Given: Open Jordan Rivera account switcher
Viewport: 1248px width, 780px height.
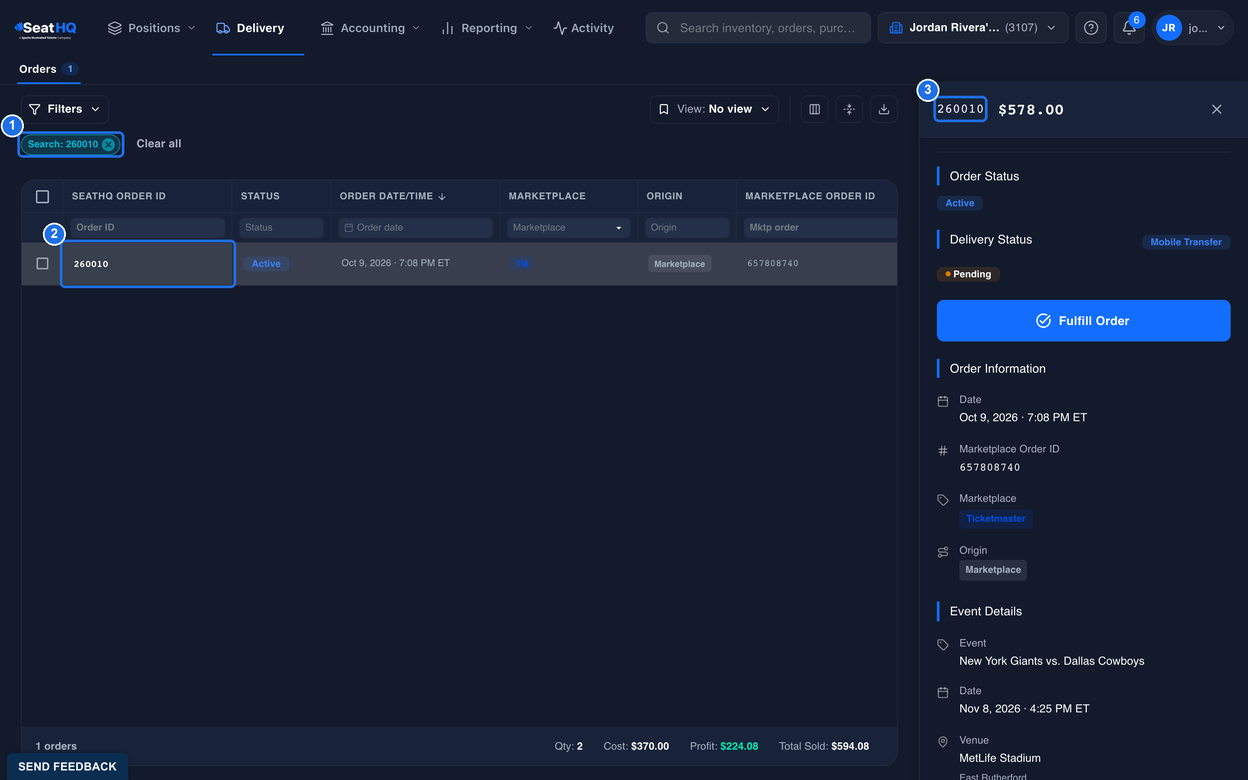Looking at the screenshot, I should 973,28.
